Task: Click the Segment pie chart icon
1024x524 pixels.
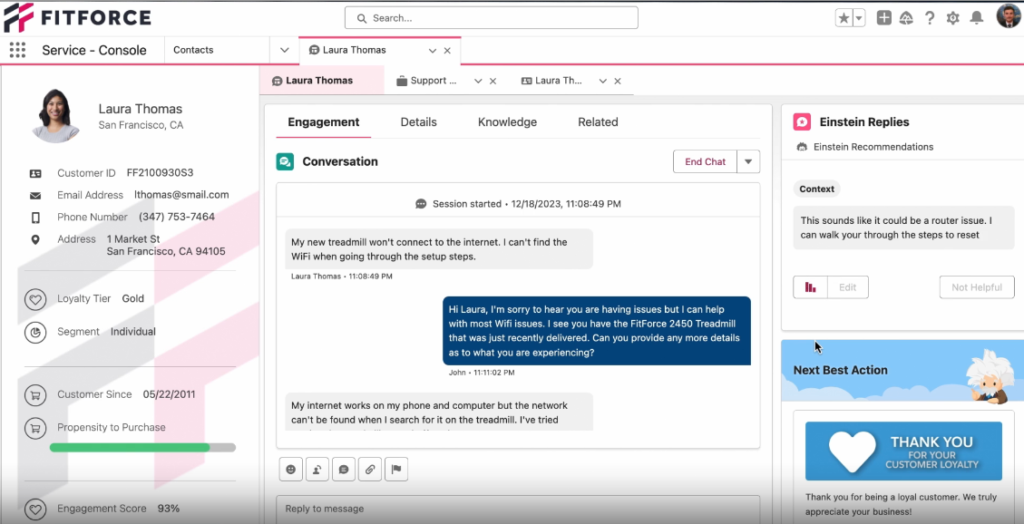Action: tap(35, 333)
